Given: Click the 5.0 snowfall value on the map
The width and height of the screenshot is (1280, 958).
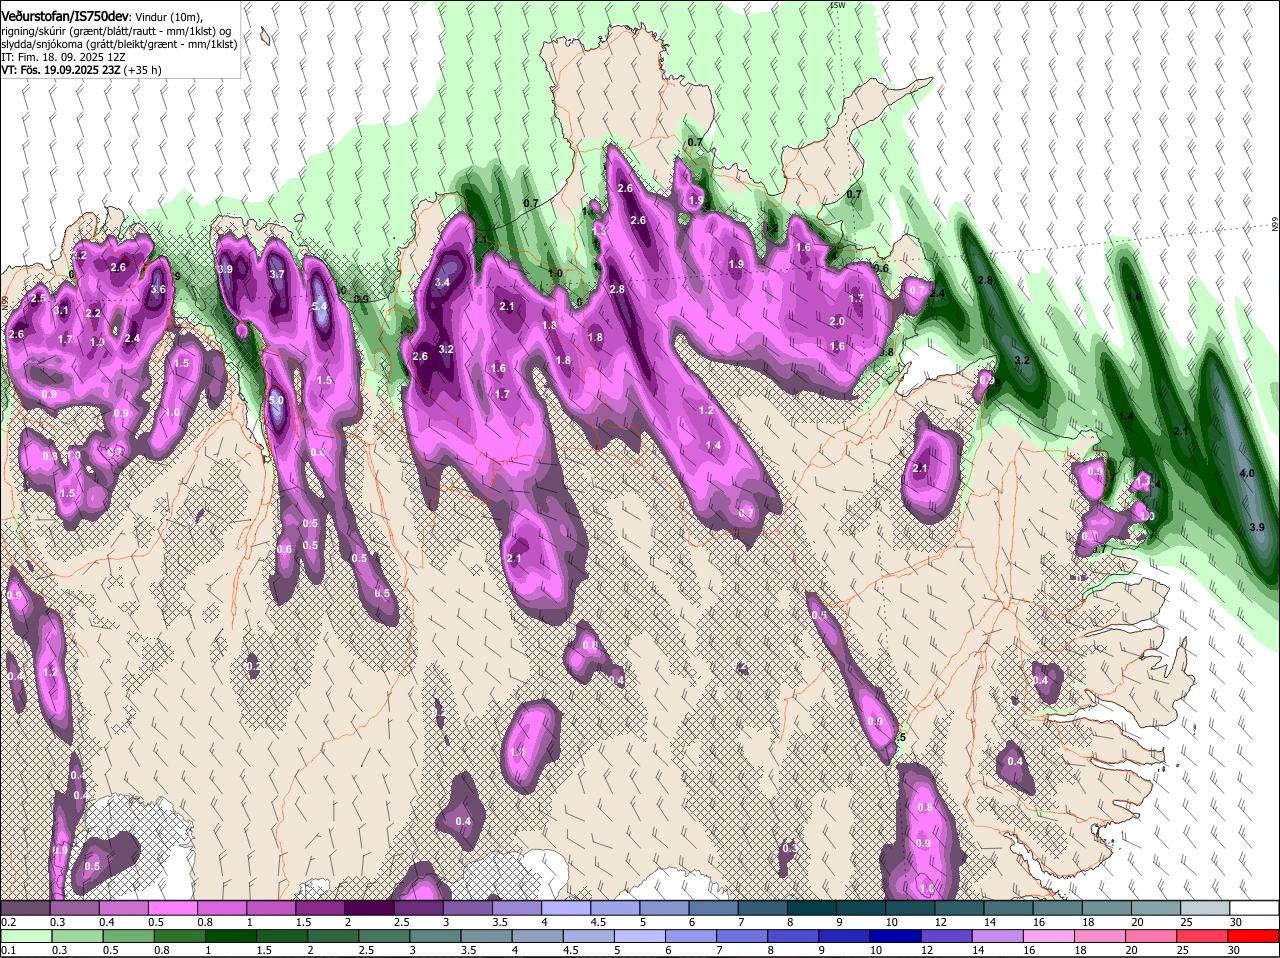Looking at the screenshot, I should point(277,400).
